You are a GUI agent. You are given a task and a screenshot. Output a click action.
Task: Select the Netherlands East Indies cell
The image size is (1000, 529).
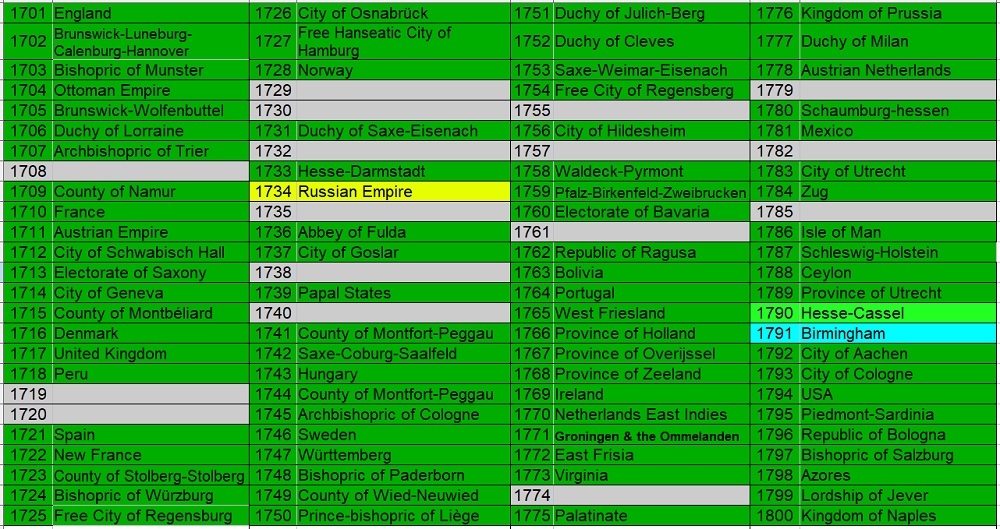tap(651, 414)
